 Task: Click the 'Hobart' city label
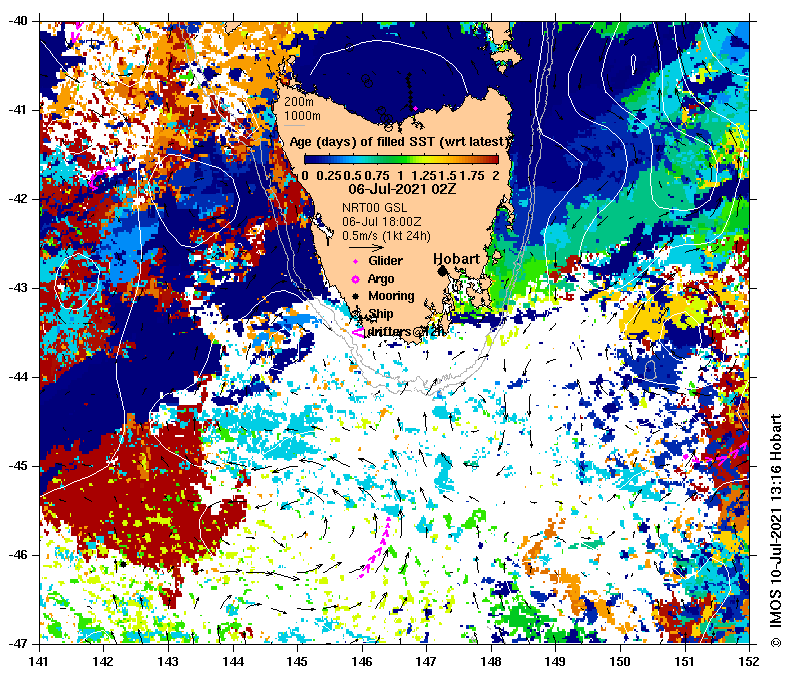457,259
